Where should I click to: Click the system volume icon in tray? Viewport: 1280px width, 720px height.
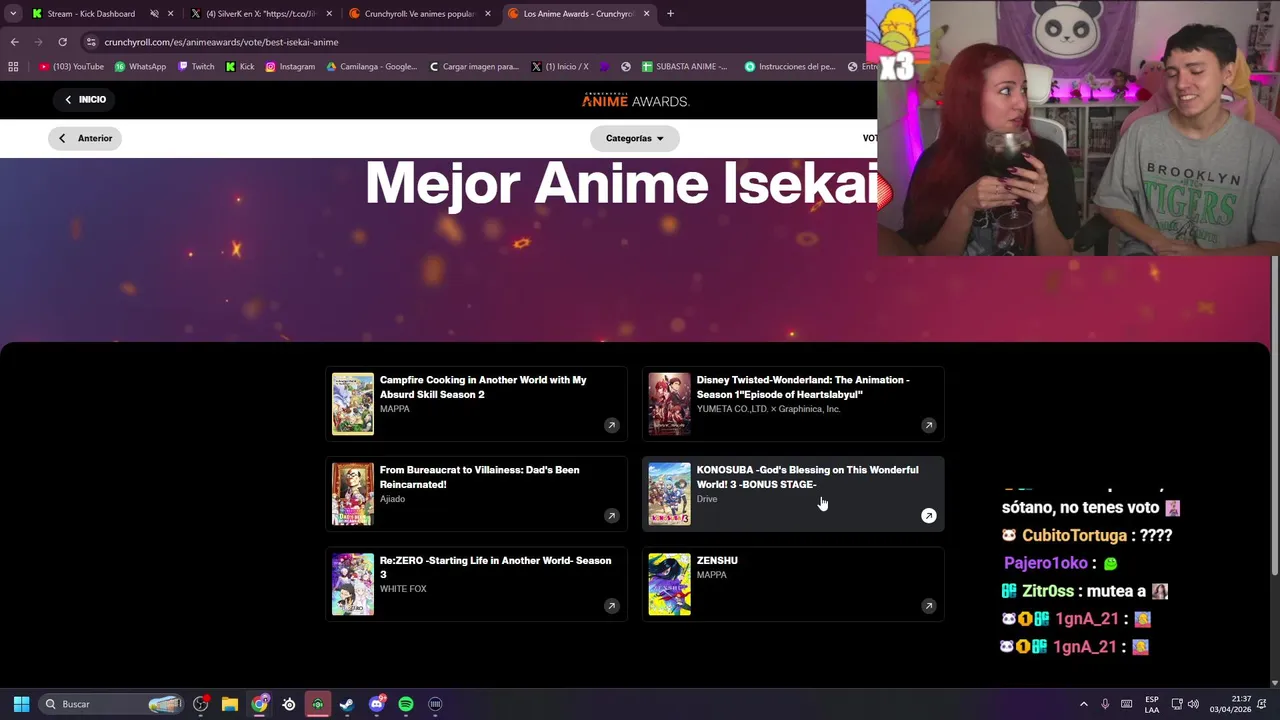coord(1193,704)
